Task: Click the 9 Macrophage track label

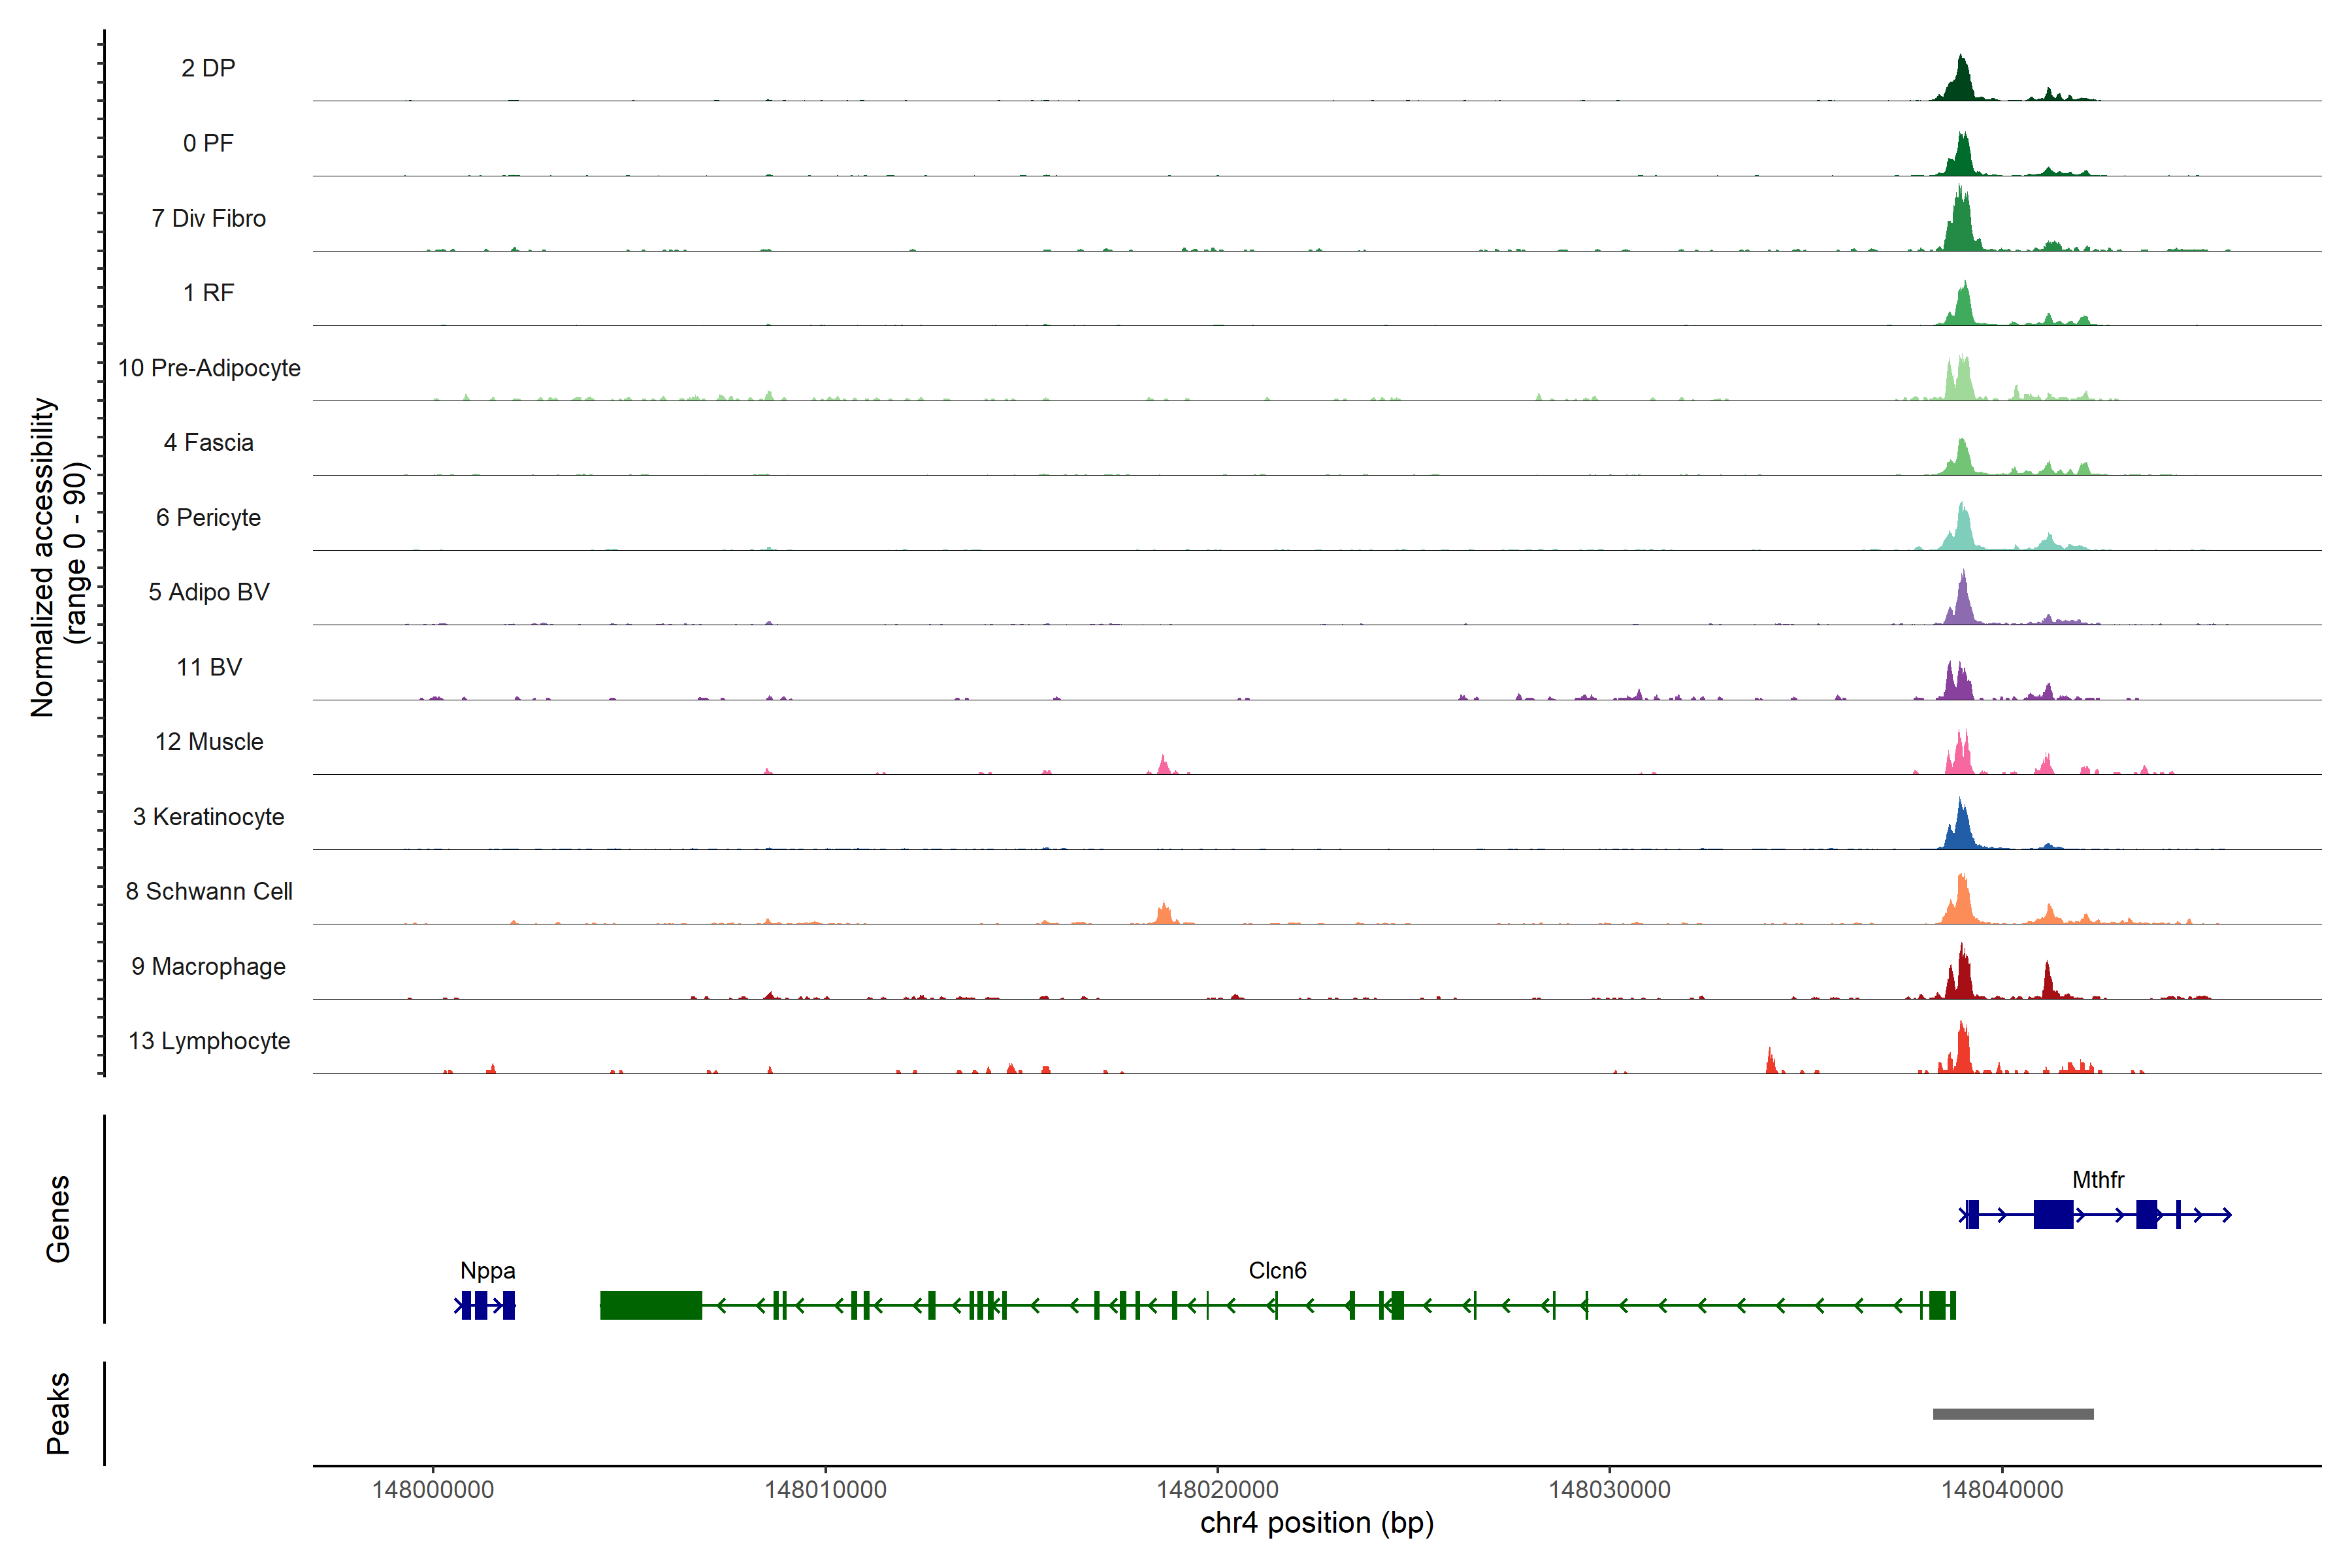Action: tap(208, 967)
